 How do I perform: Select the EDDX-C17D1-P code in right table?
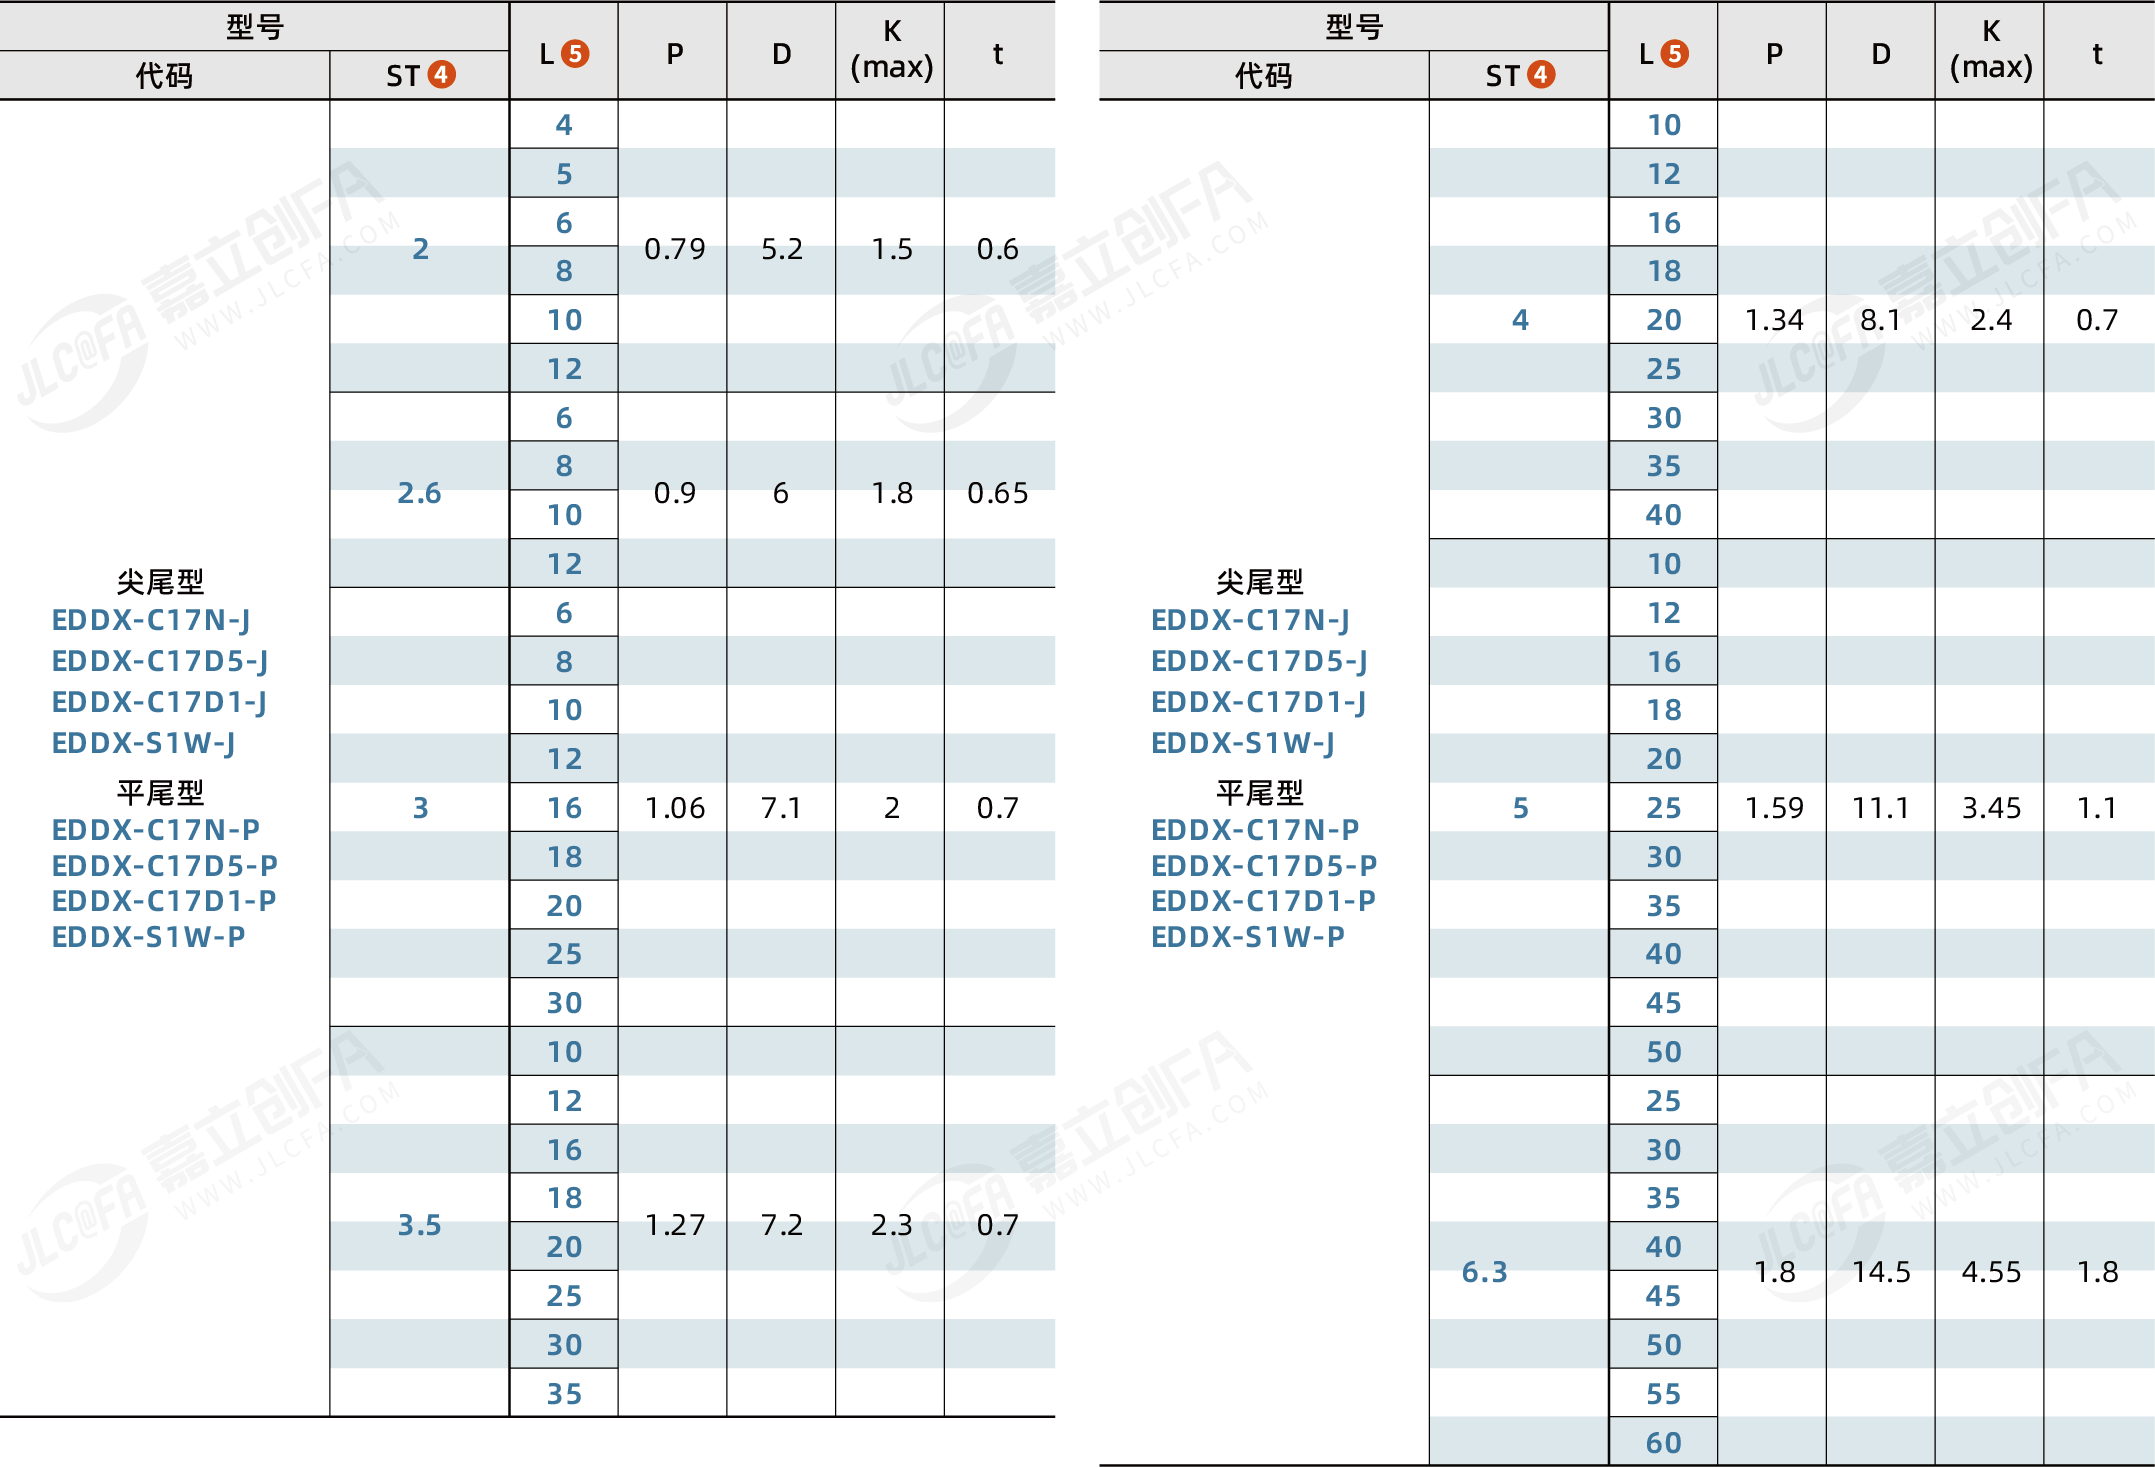(x=1263, y=901)
